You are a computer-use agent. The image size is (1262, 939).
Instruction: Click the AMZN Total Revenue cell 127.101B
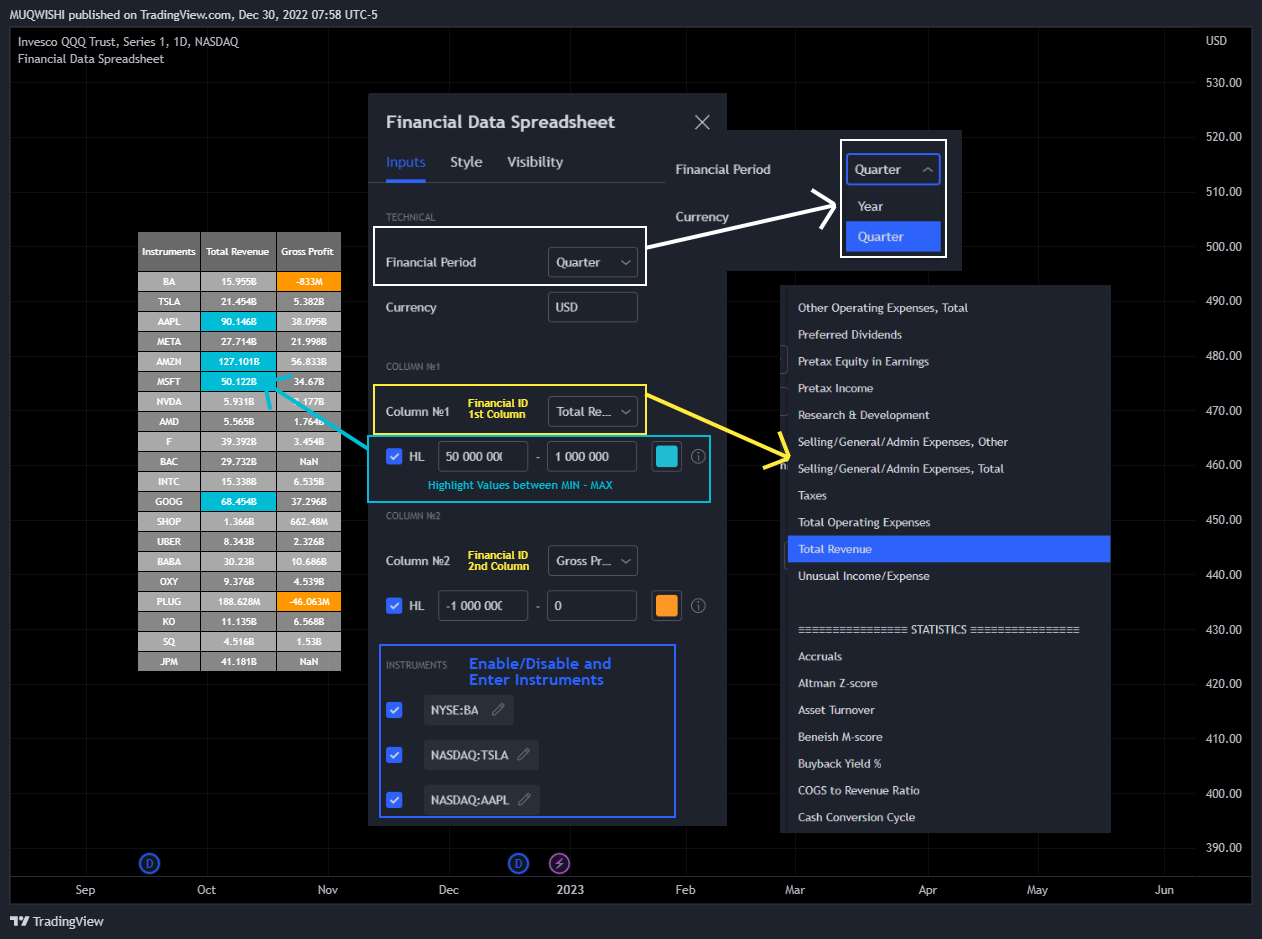pyautogui.click(x=238, y=361)
